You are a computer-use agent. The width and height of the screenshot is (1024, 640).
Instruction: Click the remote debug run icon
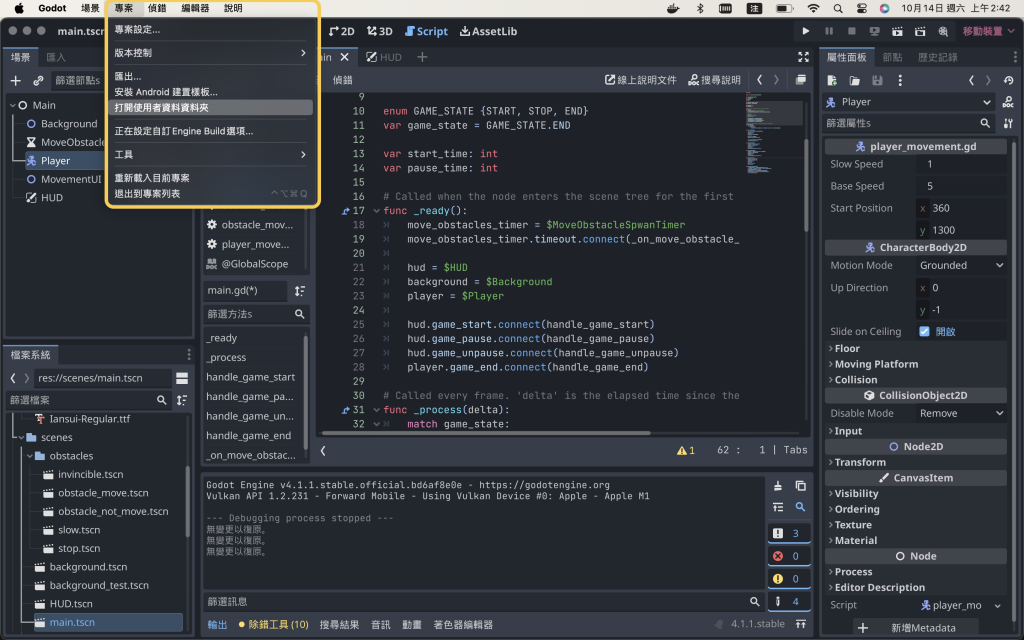874,31
